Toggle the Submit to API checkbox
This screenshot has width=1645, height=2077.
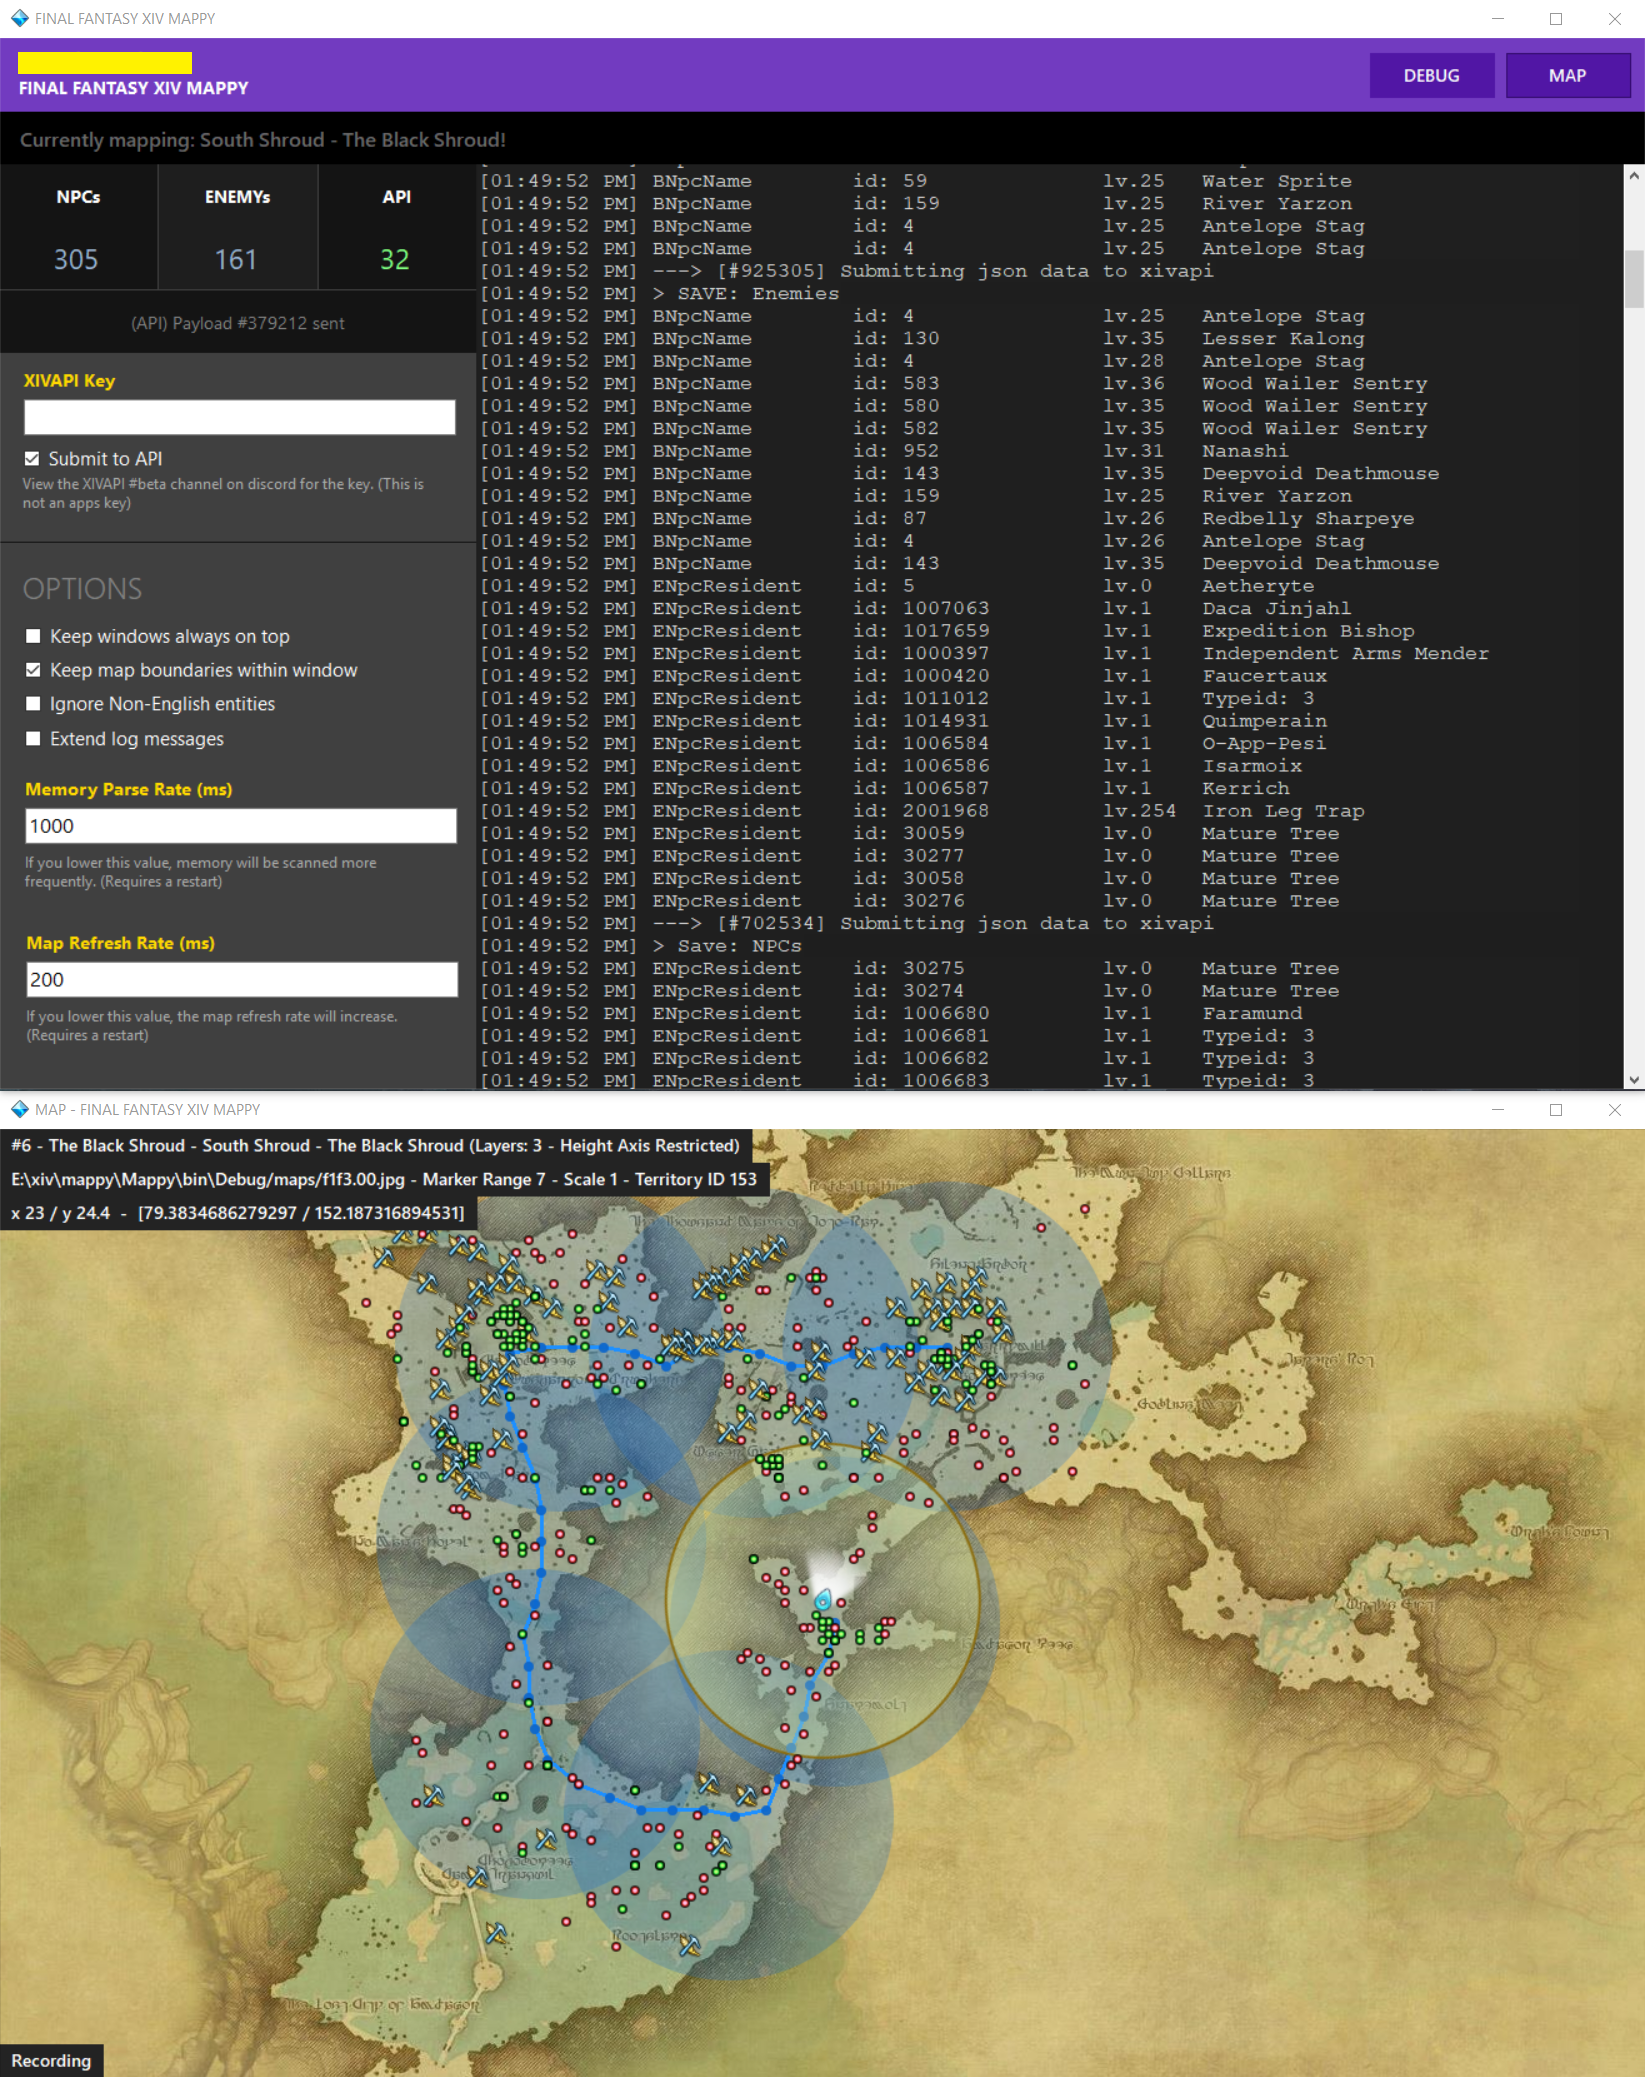click(32, 458)
